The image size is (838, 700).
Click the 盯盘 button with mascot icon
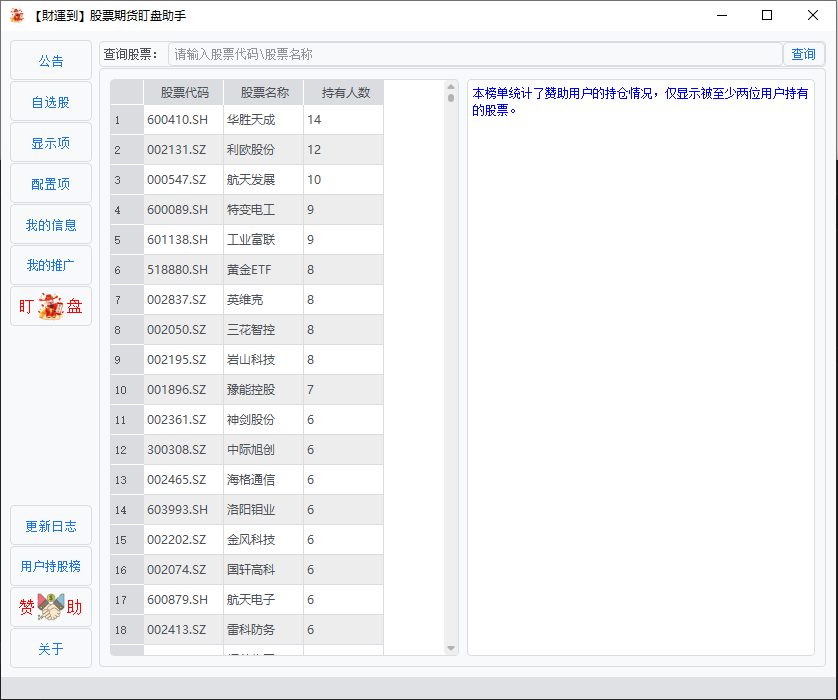[x=51, y=306]
